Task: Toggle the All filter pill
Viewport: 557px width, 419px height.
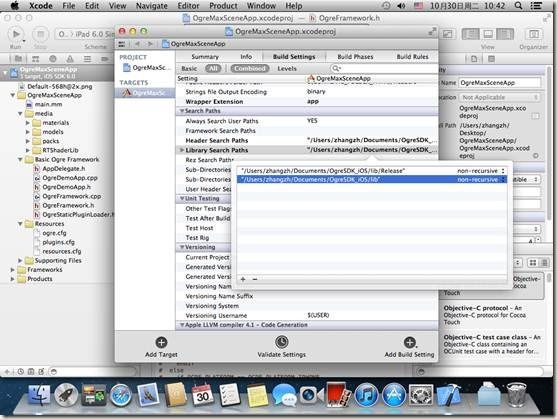Action: [x=213, y=68]
